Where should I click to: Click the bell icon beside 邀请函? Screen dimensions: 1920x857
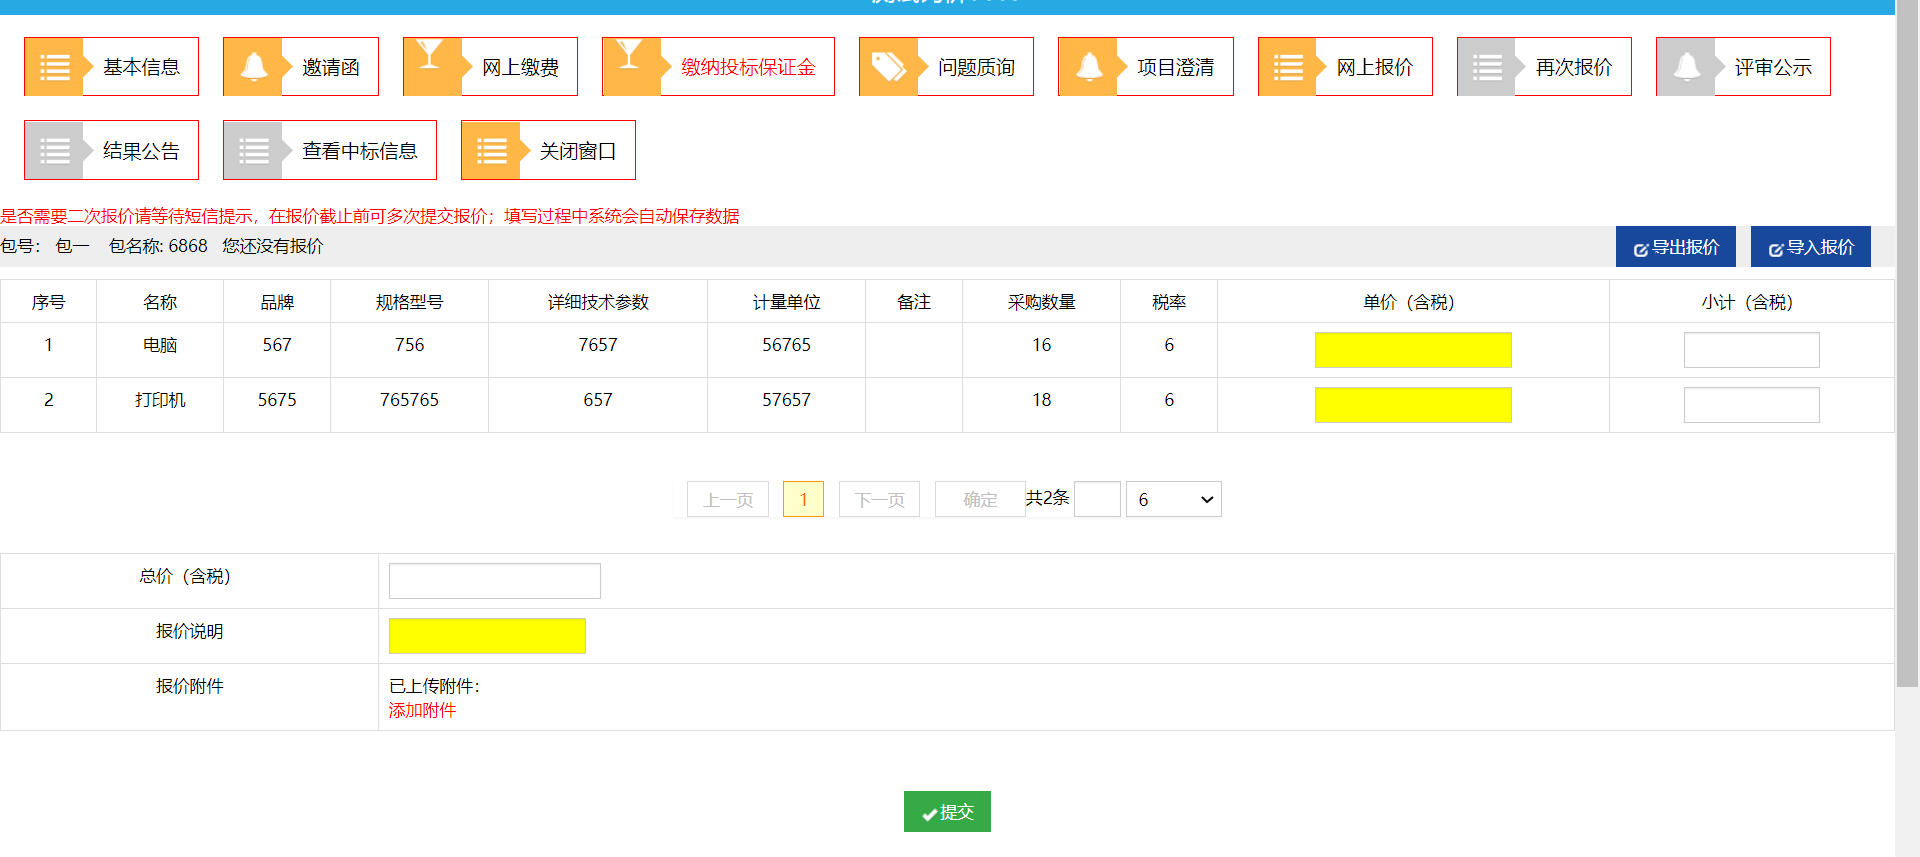pyautogui.click(x=253, y=67)
